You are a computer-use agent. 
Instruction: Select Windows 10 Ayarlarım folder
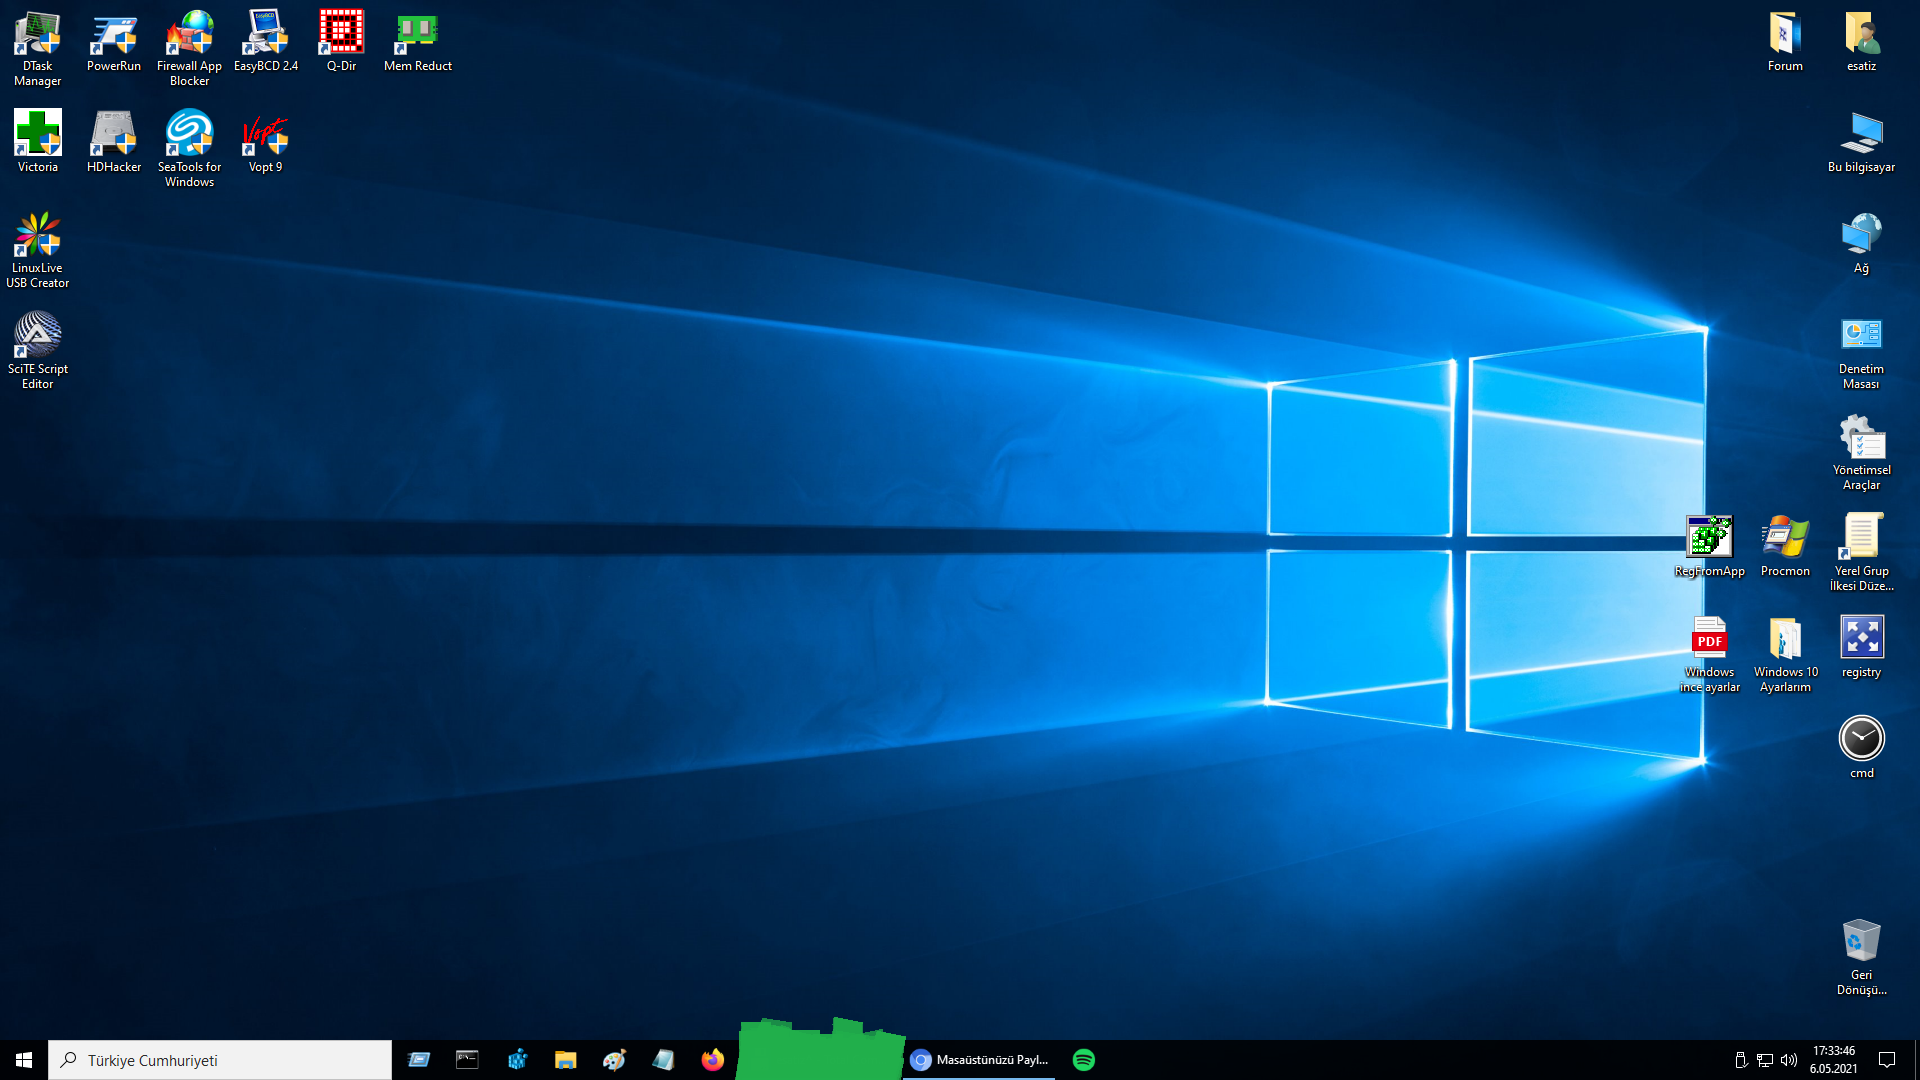coord(1785,654)
